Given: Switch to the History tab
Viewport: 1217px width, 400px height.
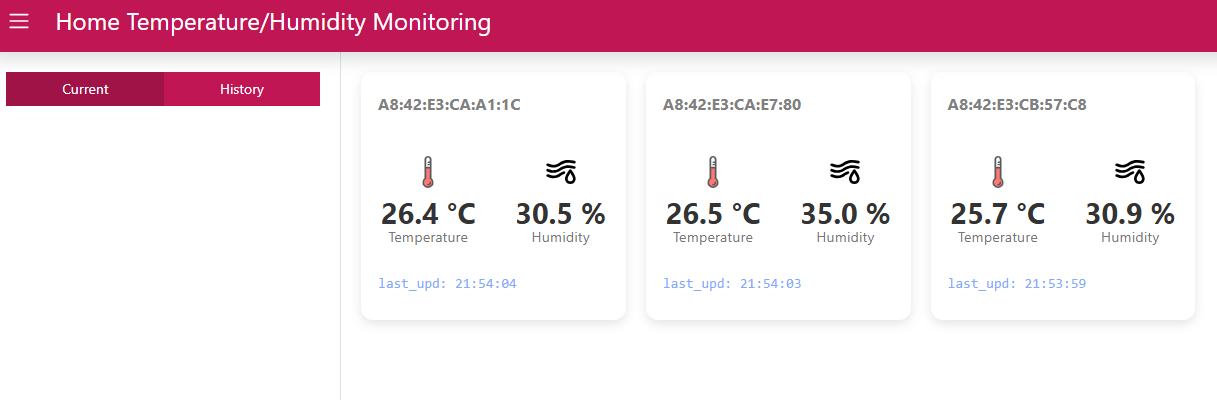Looking at the screenshot, I should click(x=242, y=89).
